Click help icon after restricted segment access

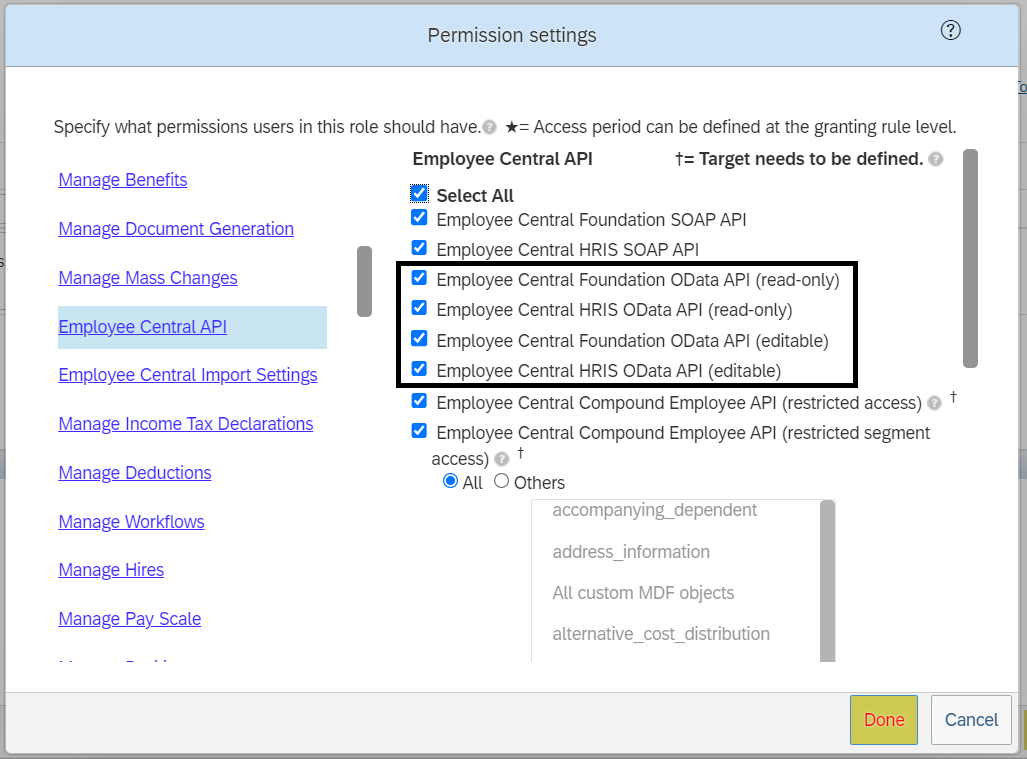pyautogui.click(x=502, y=459)
